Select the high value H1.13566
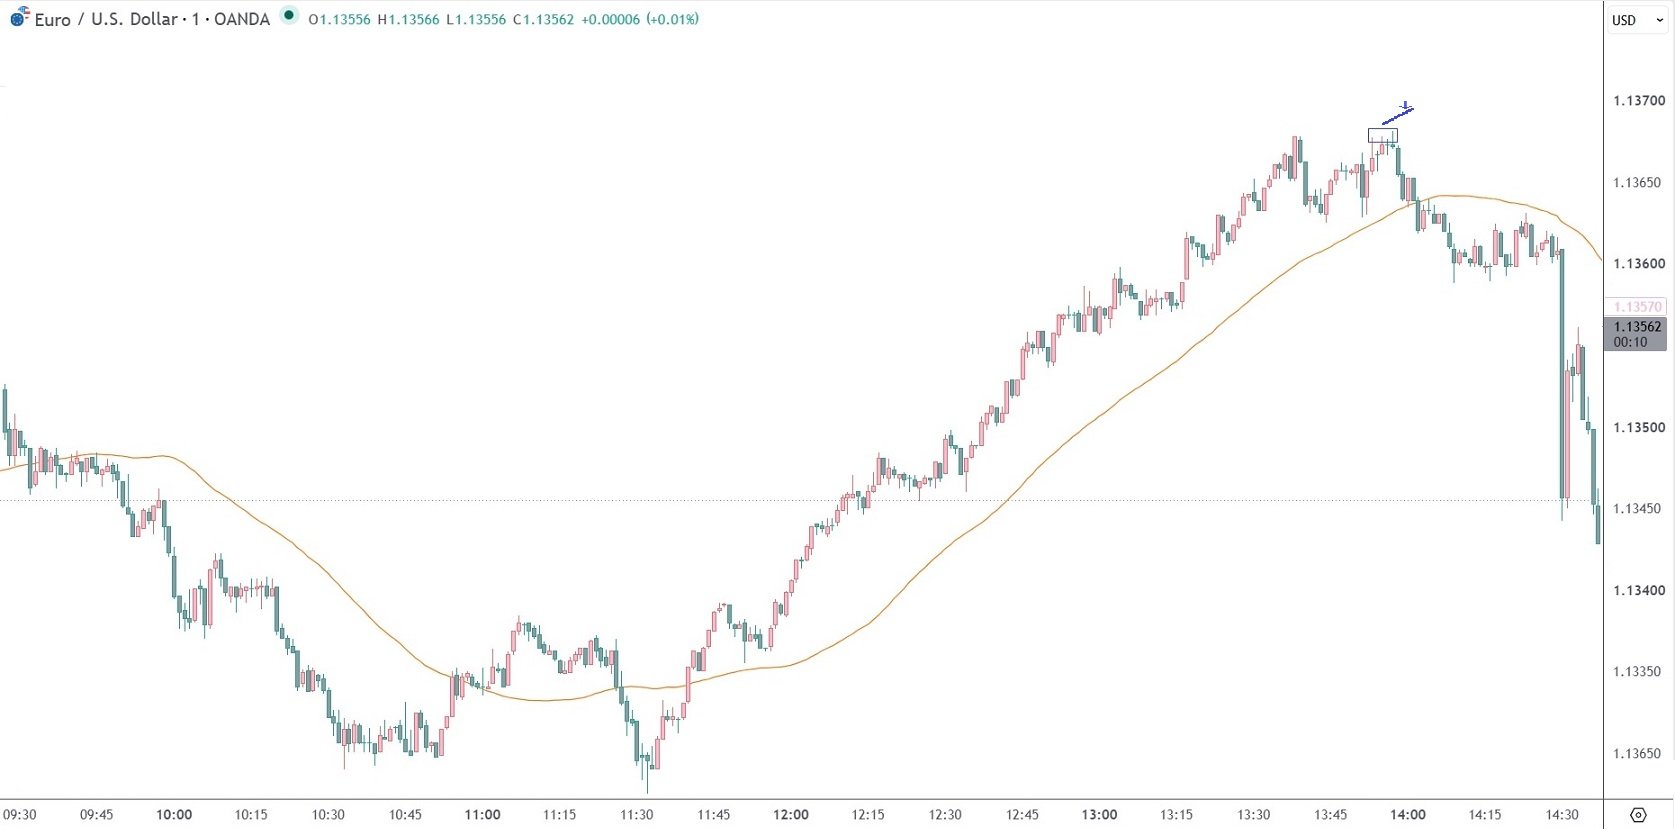 click(x=408, y=19)
